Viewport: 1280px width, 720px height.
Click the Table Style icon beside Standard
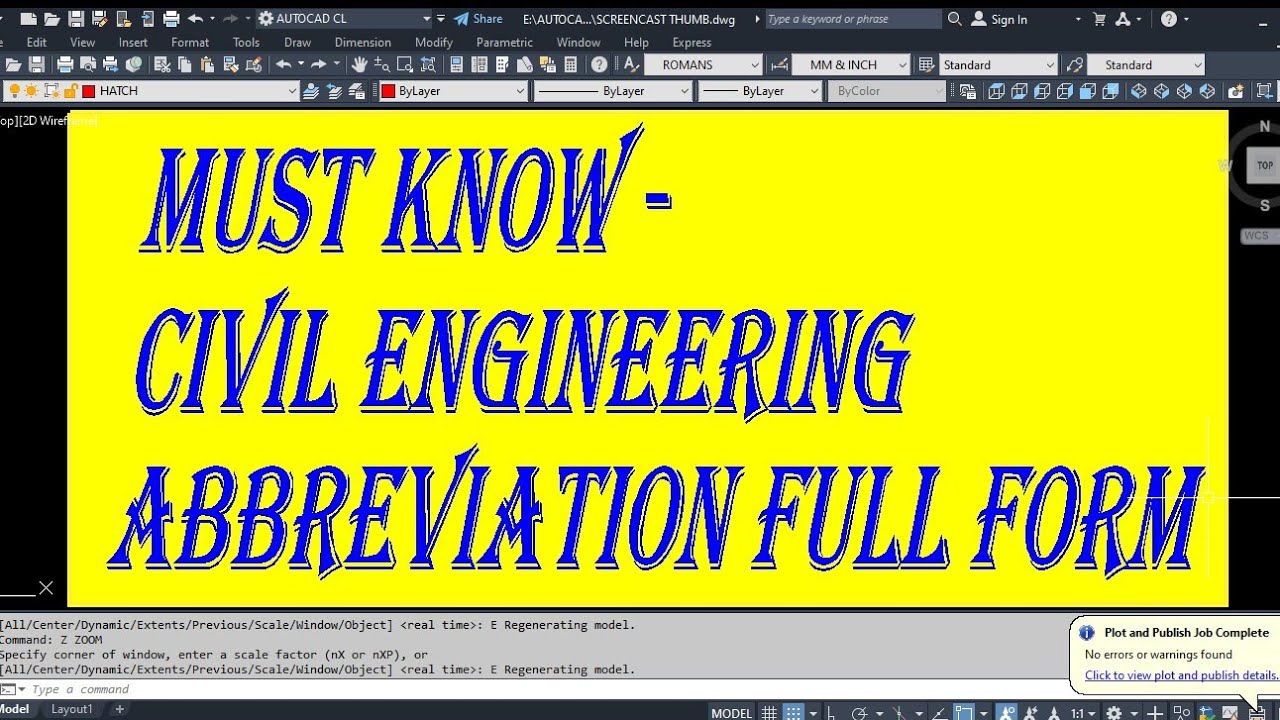pyautogui.click(x=926, y=65)
